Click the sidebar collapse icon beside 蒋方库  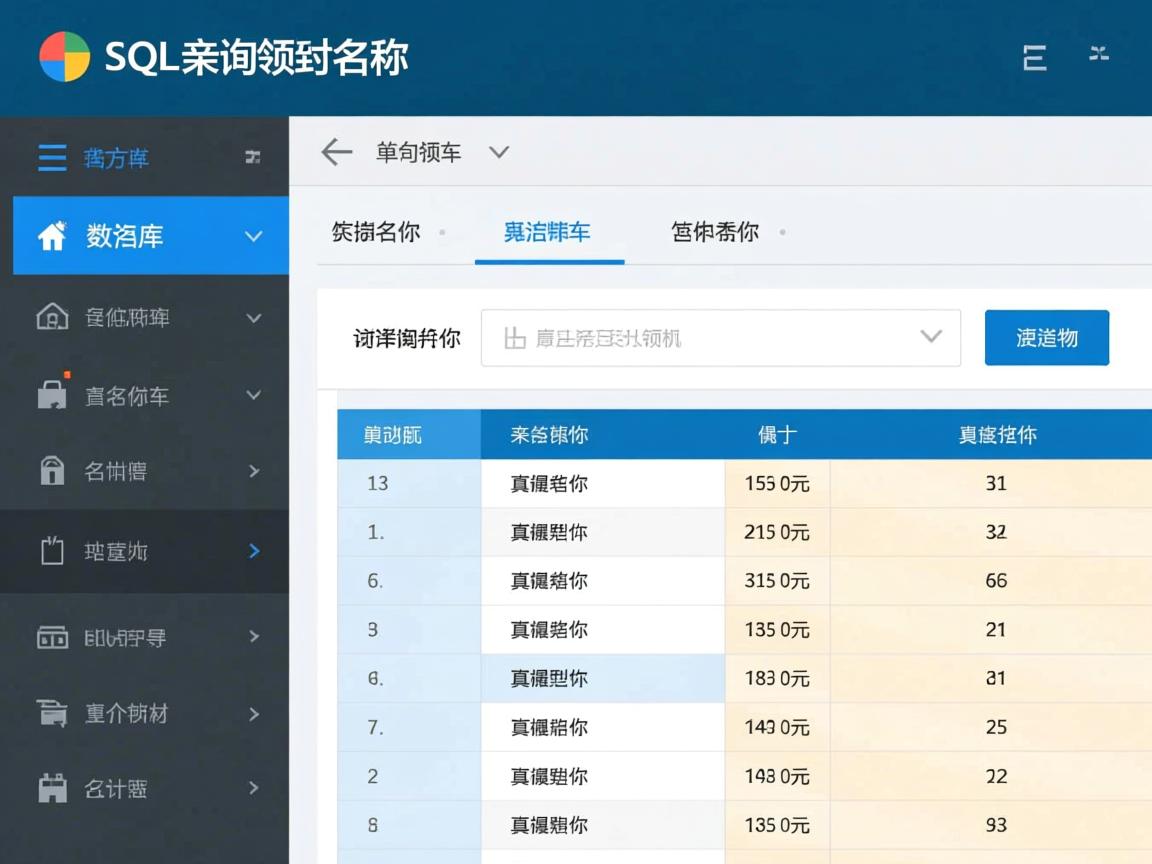[253, 158]
